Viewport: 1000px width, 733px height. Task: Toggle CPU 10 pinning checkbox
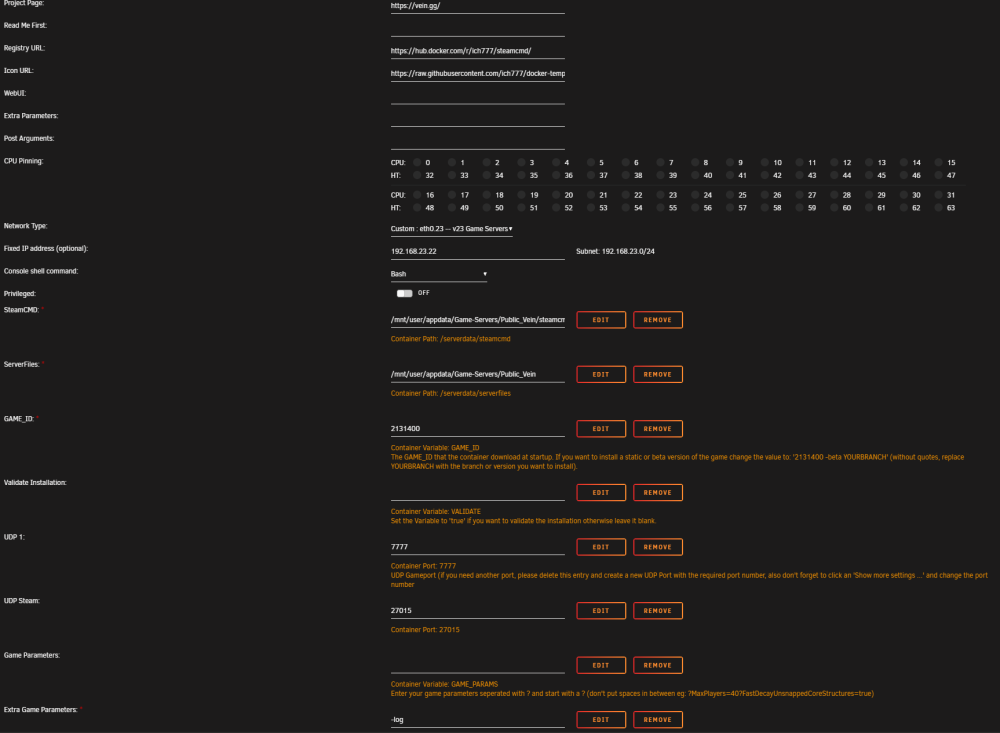765,163
